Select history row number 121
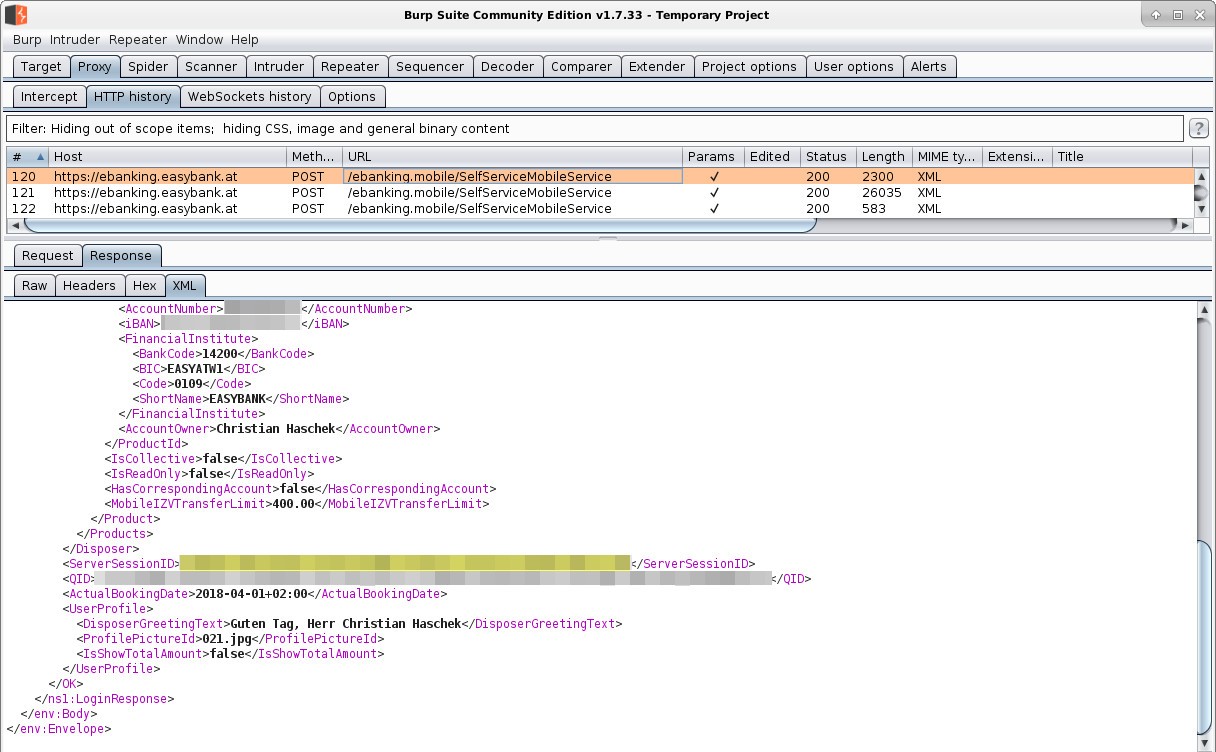Viewport: 1216px width, 752px height. pos(600,193)
